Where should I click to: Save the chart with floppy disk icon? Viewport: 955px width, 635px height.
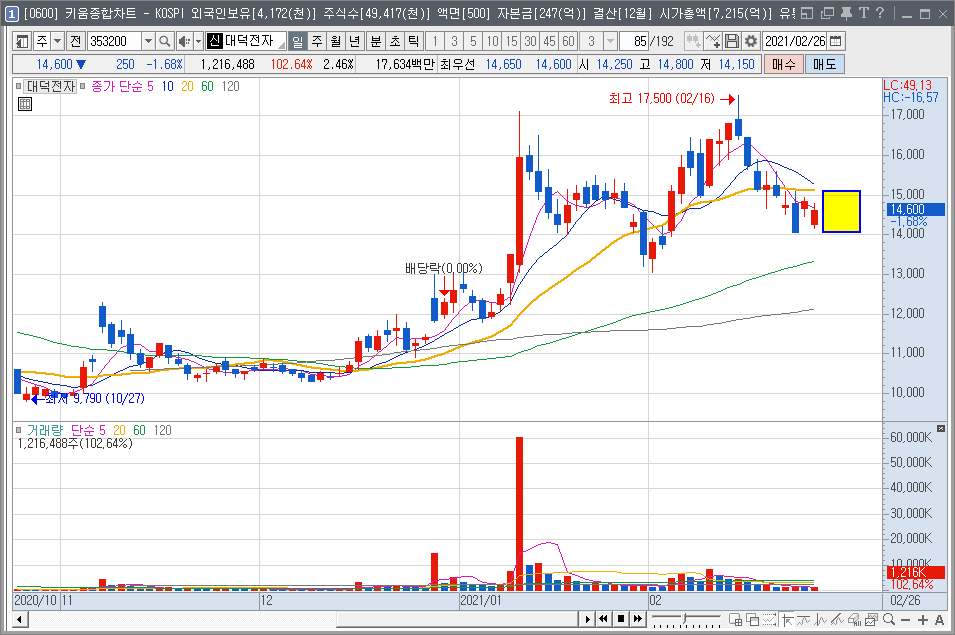[732, 41]
